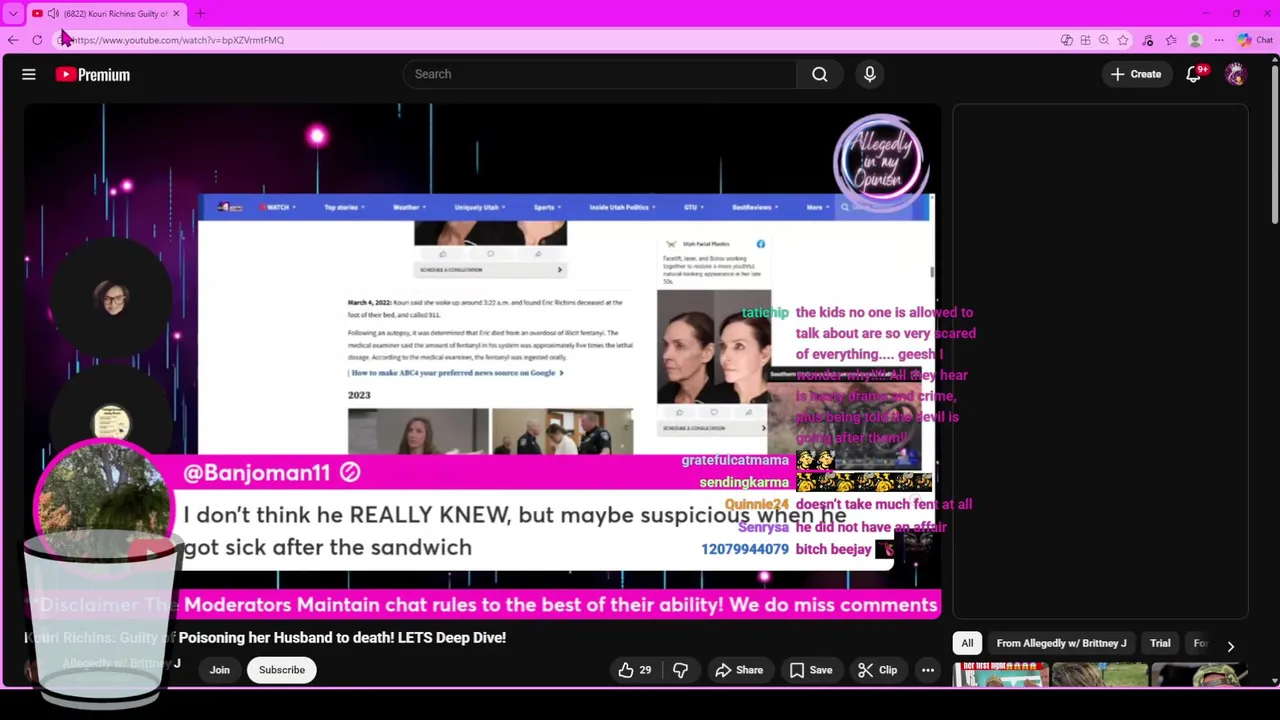This screenshot has width=1280, height=720.
Task: Select From Allegedly w/ Brittney J chip
Action: click(x=1061, y=643)
